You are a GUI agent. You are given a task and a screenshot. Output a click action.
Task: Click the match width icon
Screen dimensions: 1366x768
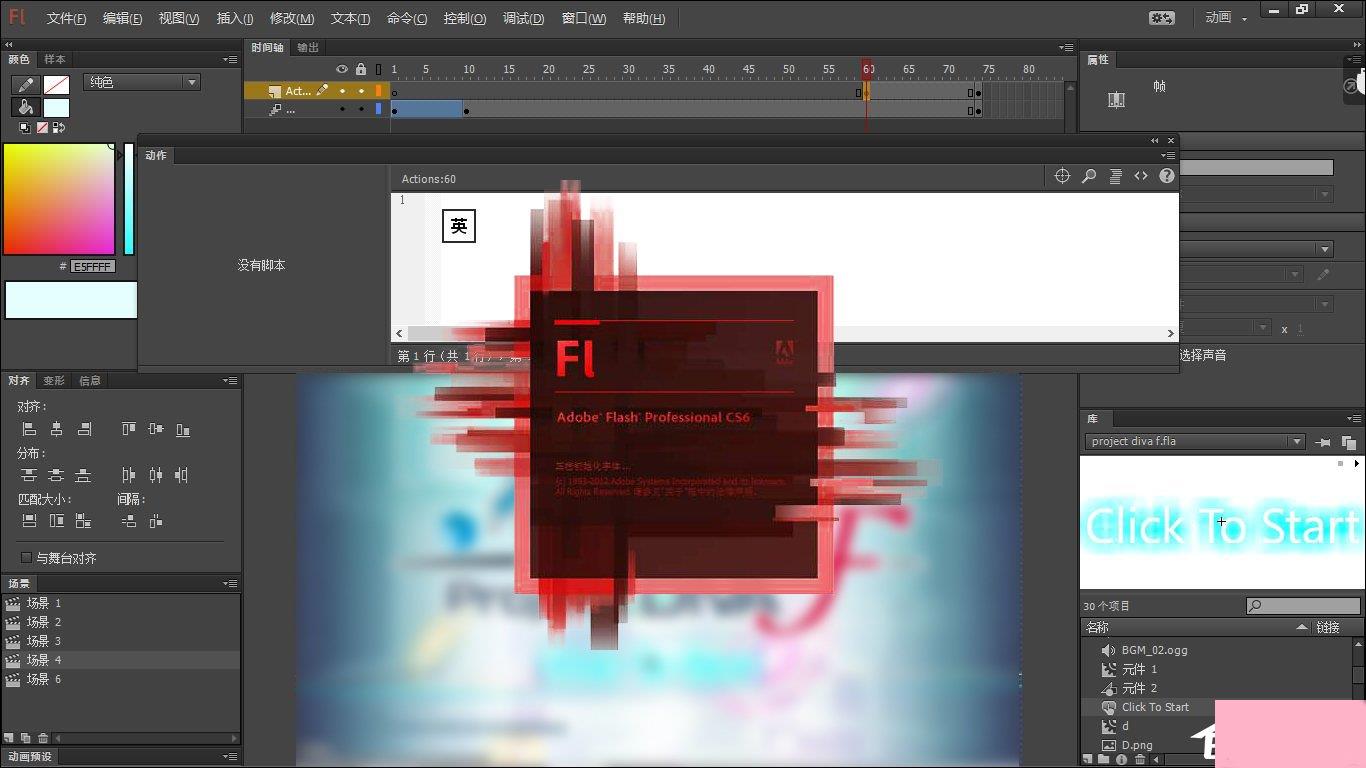29,521
